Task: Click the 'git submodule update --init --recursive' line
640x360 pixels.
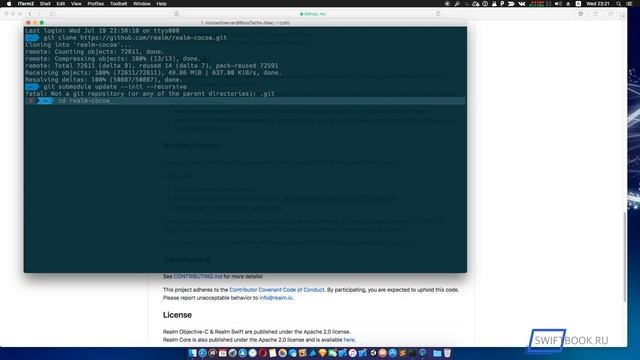Action: pyautogui.click(x=115, y=87)
